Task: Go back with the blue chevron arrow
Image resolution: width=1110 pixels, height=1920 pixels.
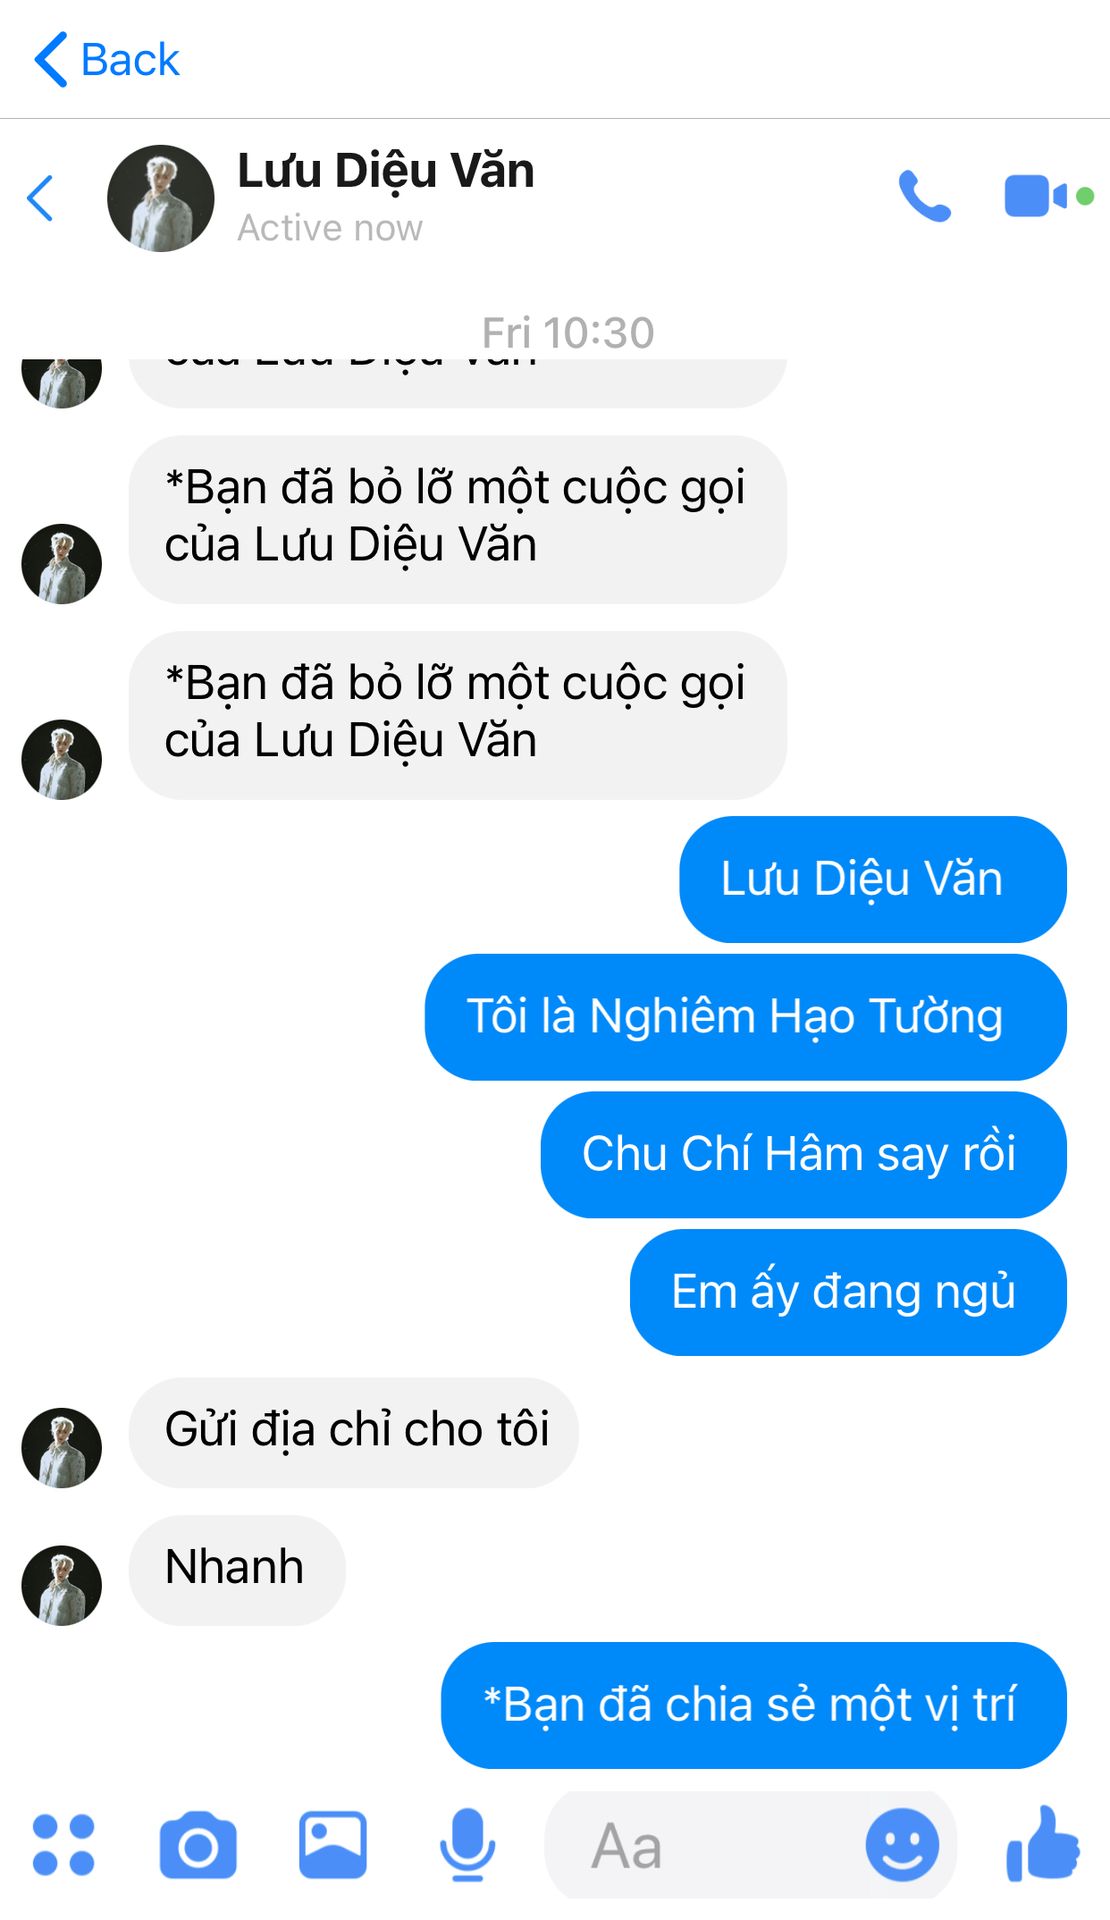Action: (40, 198)
